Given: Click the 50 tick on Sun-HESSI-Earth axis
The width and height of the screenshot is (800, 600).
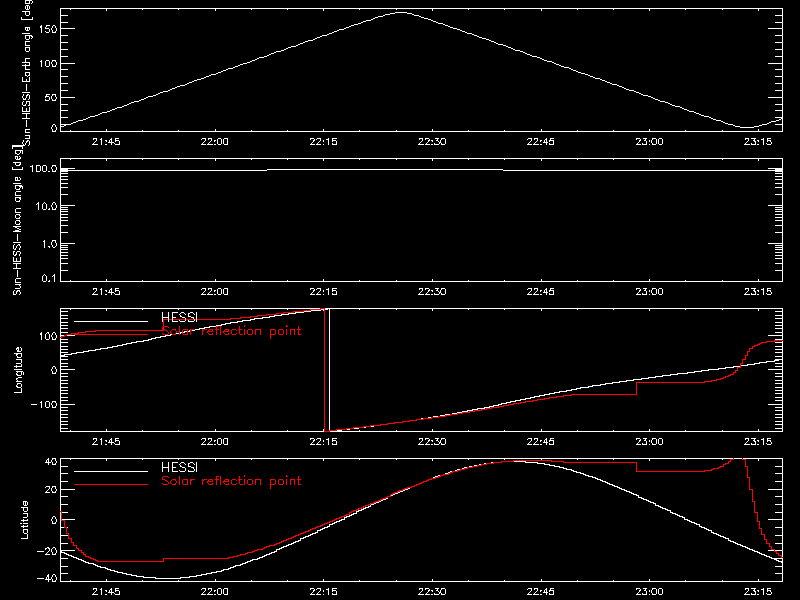Looking at the screenshot, I should click(51, 97).
